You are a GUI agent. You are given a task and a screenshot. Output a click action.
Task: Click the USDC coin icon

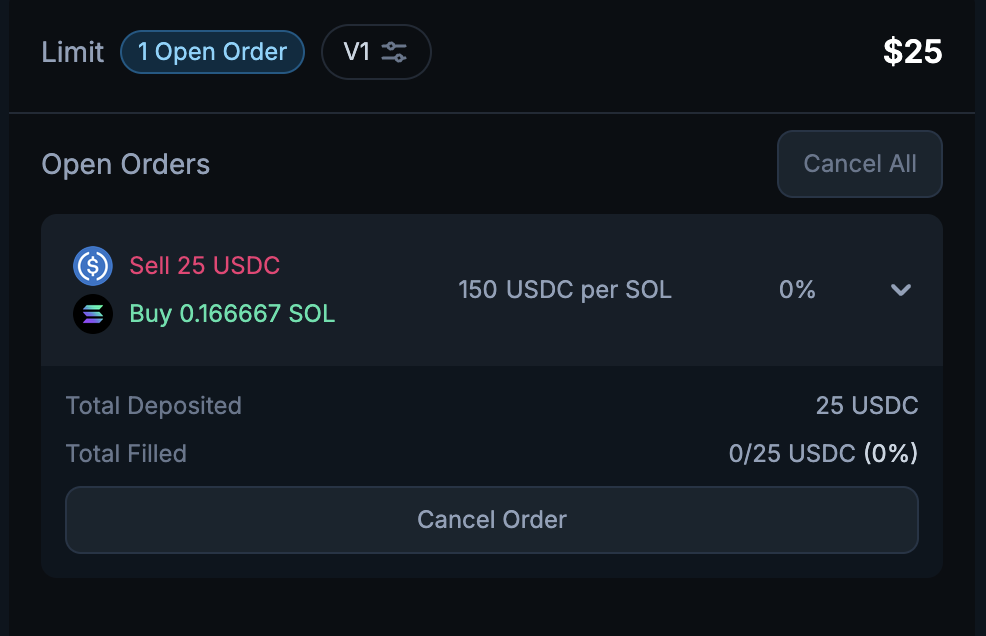[x=93, y=266]
